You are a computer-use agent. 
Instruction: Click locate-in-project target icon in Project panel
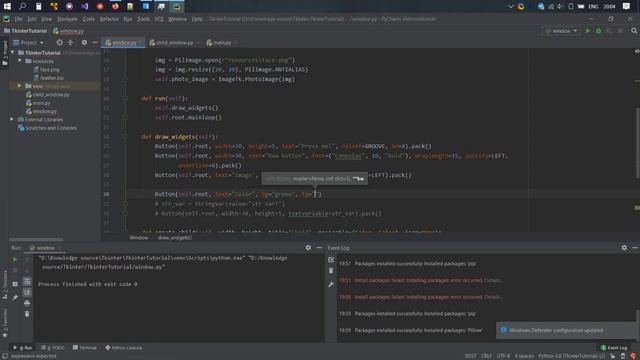click(x=60, y=42)
